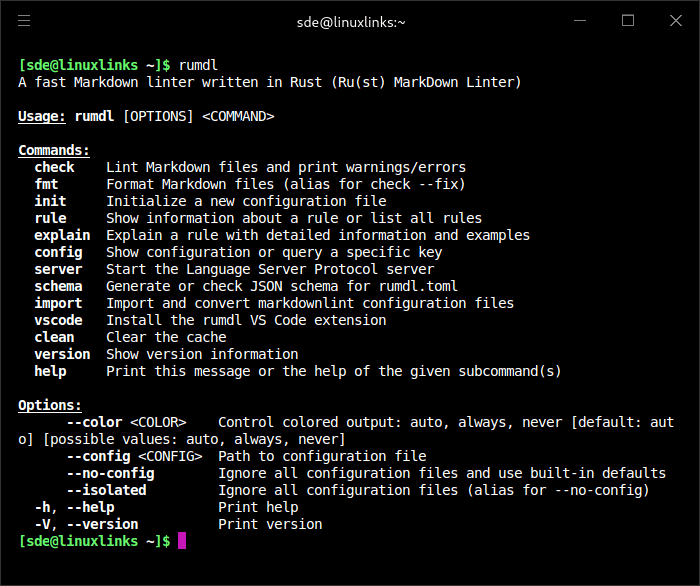Maximize the terminal window
700x586 pixels.
pyautogui.click(x=628, y=21)
